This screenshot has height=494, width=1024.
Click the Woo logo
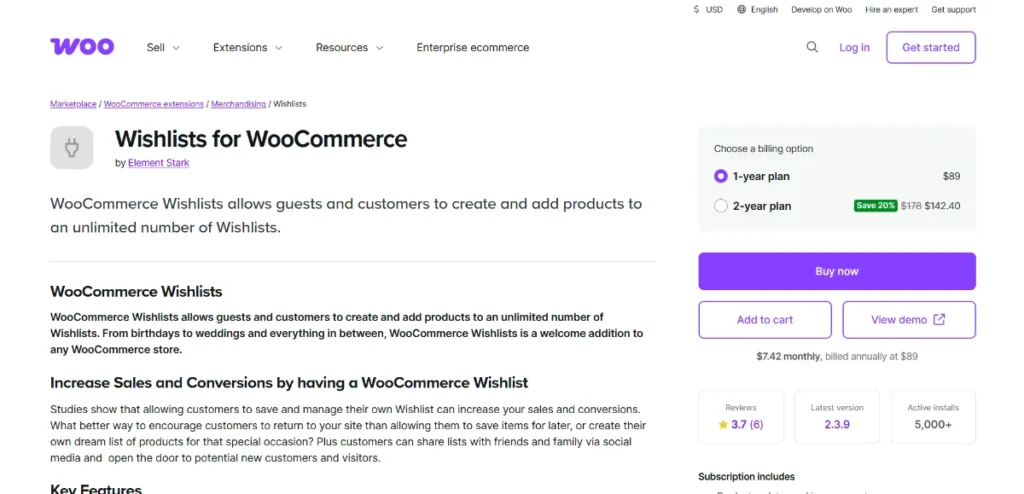(x=82, y=47)
